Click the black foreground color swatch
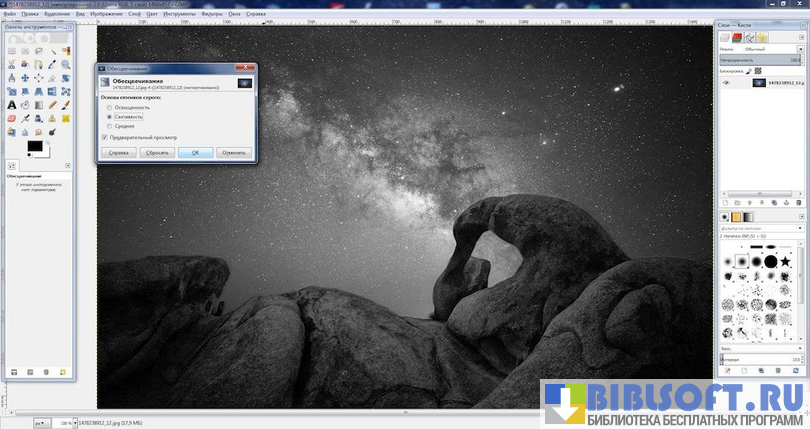Image resolution: width=810 pixels, height=429 pixels. (x=34, y=147)
